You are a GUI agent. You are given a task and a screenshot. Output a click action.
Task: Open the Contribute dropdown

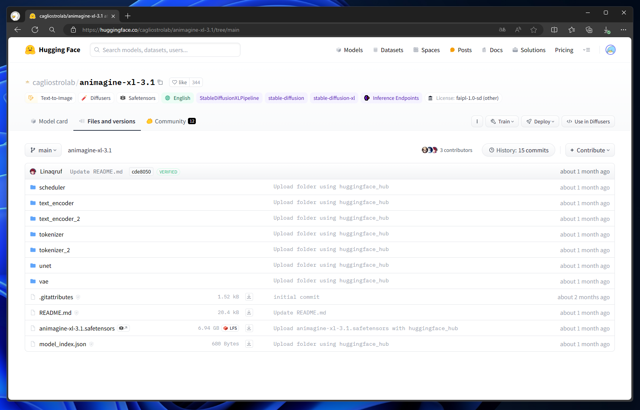coord(590,150)
